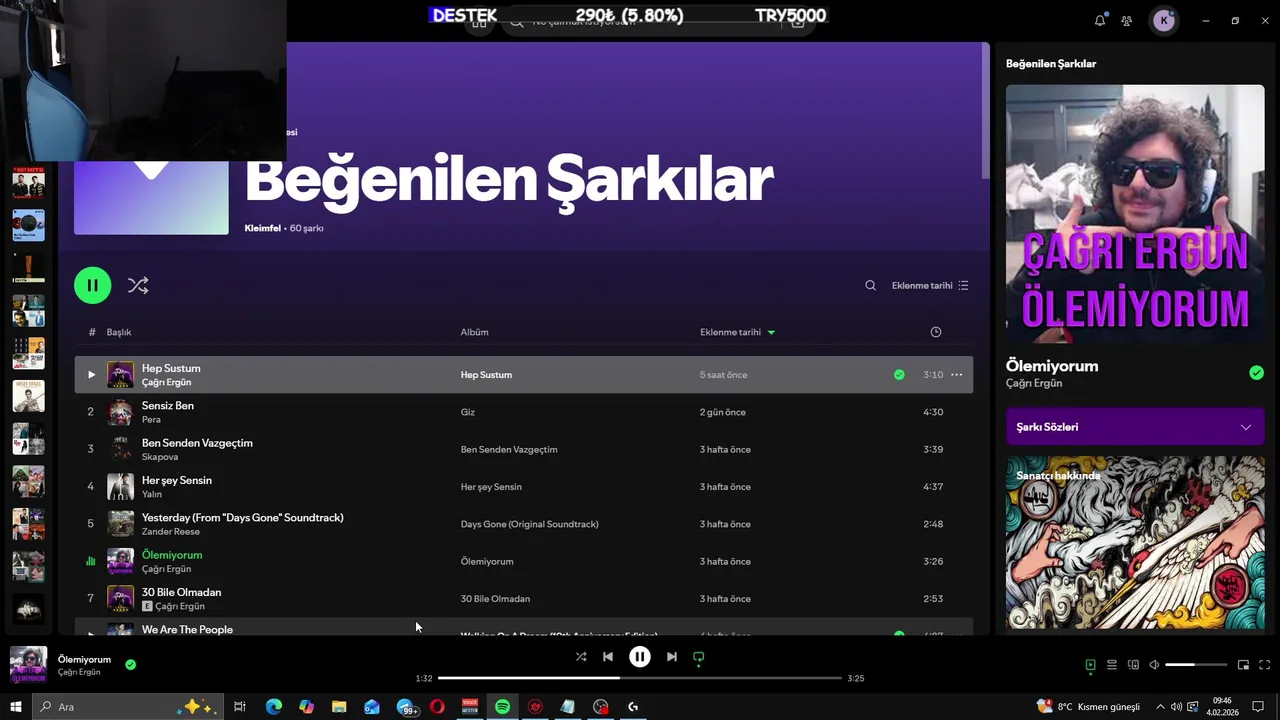Select the 30 Bile Olmadan track title

(181, 592)
